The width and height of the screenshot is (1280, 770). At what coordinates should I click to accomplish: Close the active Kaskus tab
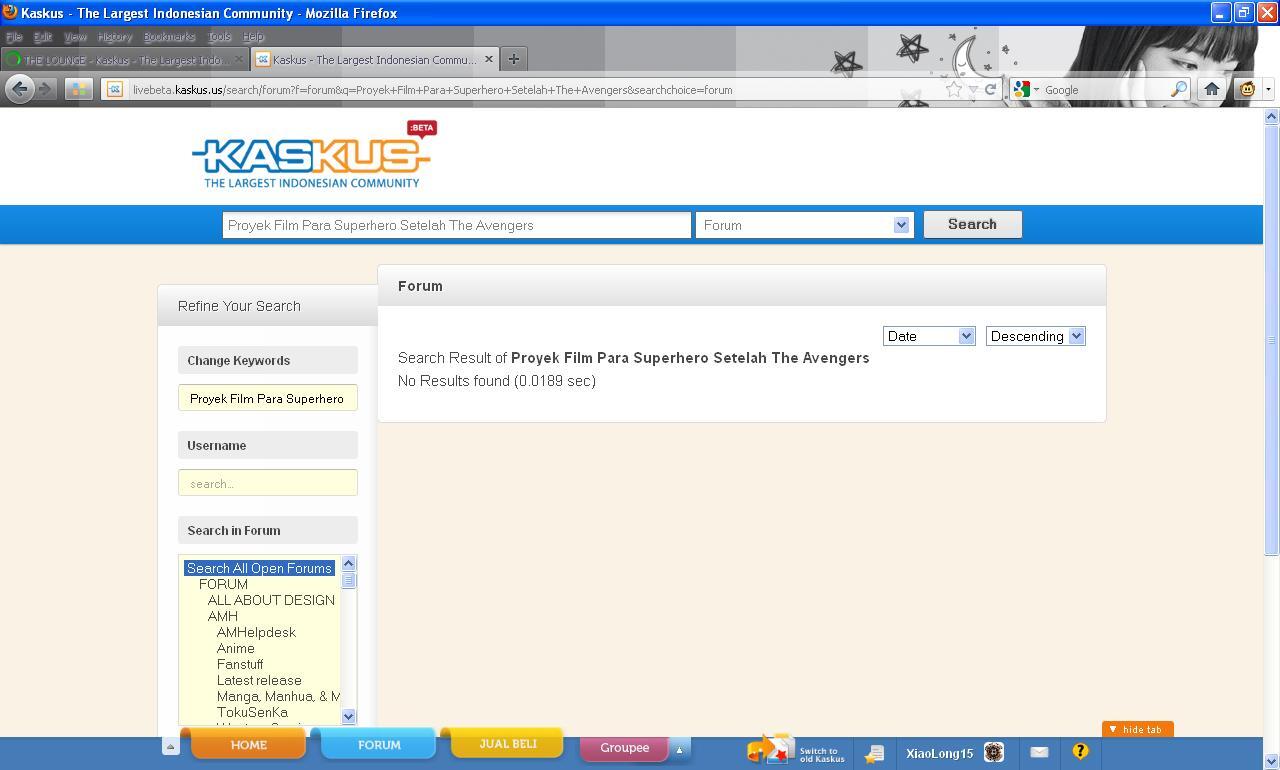click(489, 59)
